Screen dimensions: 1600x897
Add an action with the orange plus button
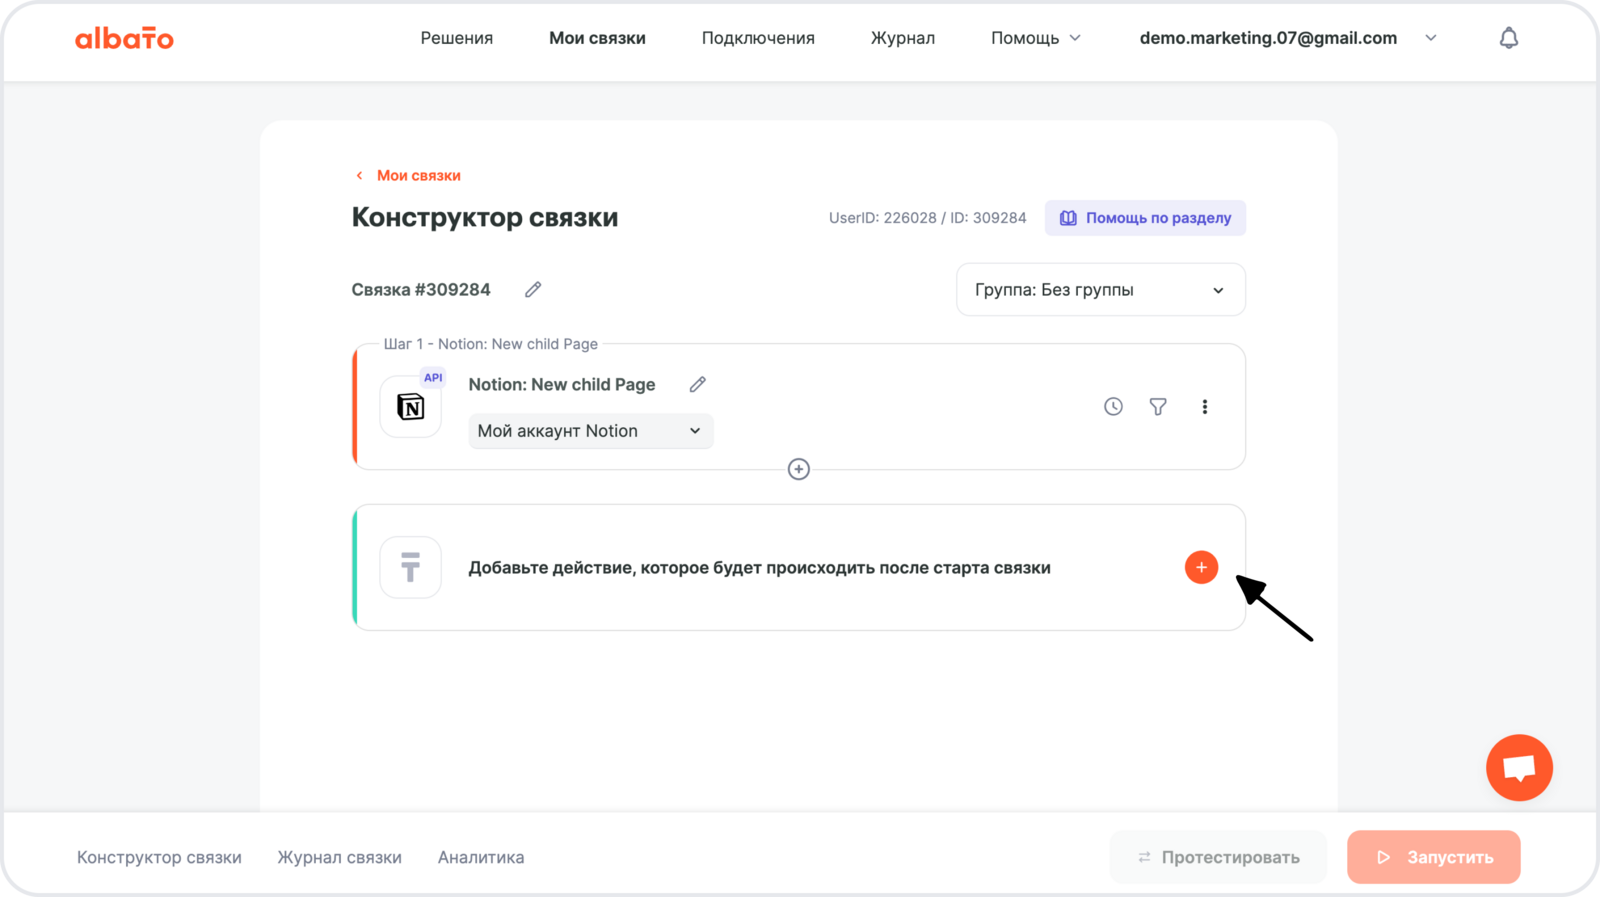tap(1201, 567)
